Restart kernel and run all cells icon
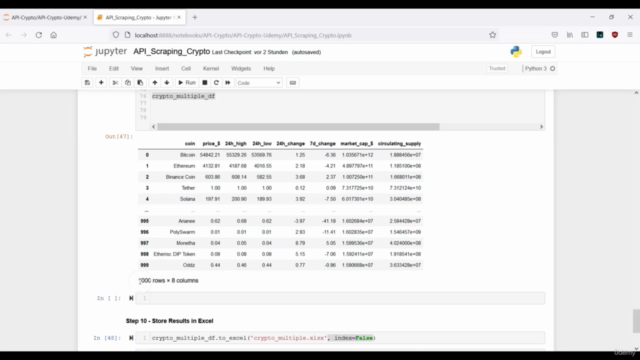640x360 pixels. [228, 83]
